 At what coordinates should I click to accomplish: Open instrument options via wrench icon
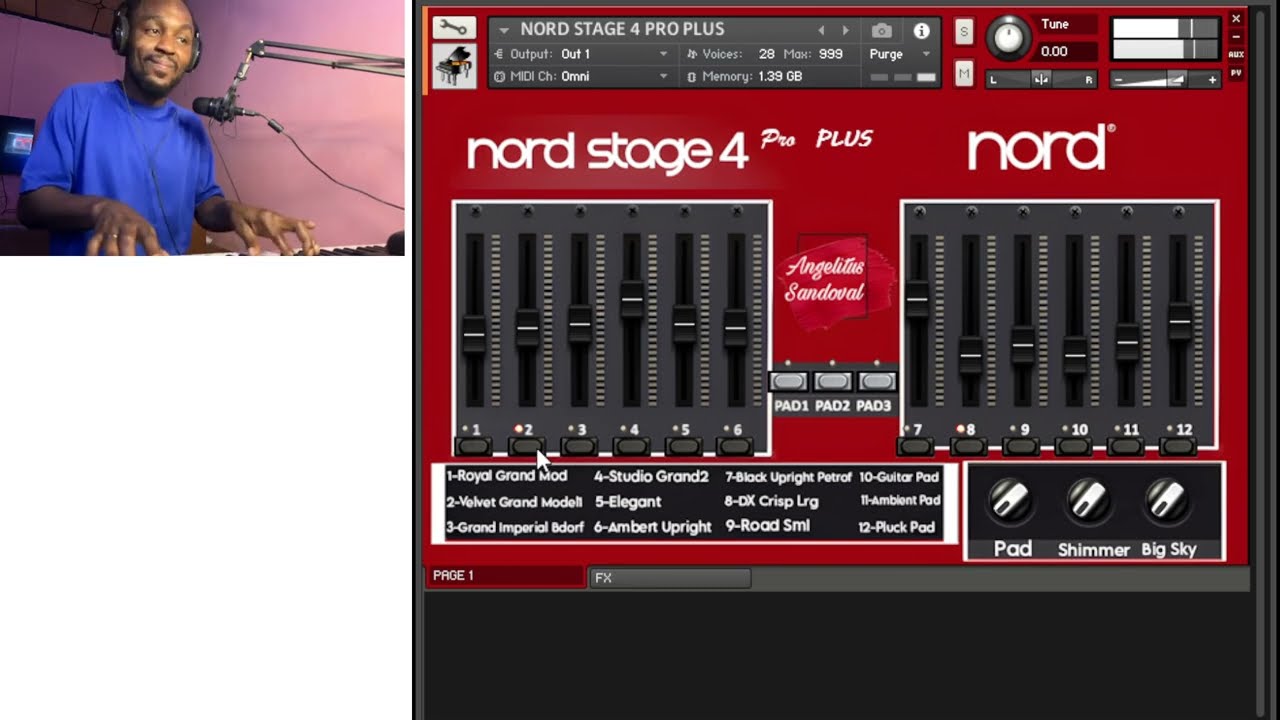454,28
